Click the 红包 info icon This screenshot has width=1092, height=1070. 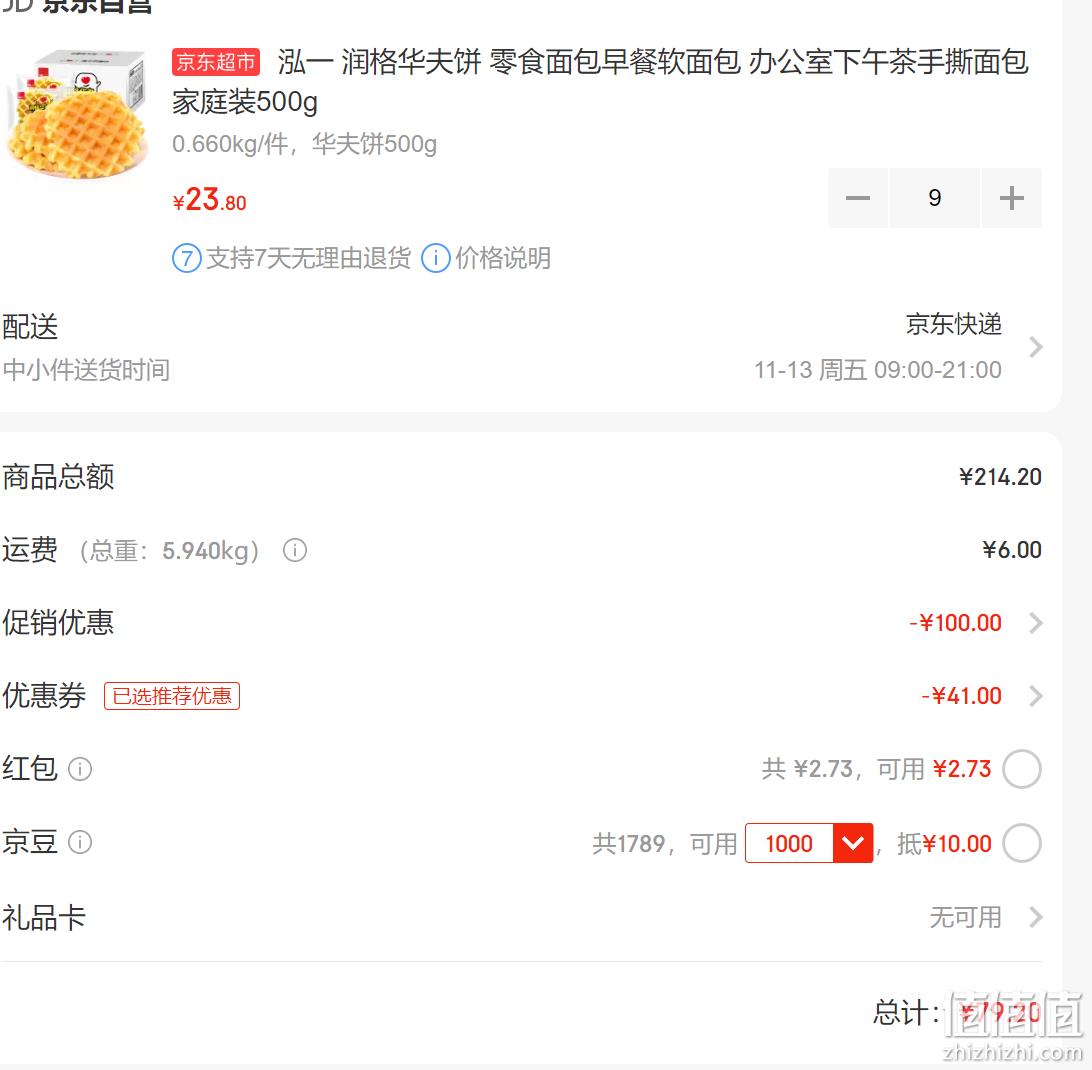[80, 769]
